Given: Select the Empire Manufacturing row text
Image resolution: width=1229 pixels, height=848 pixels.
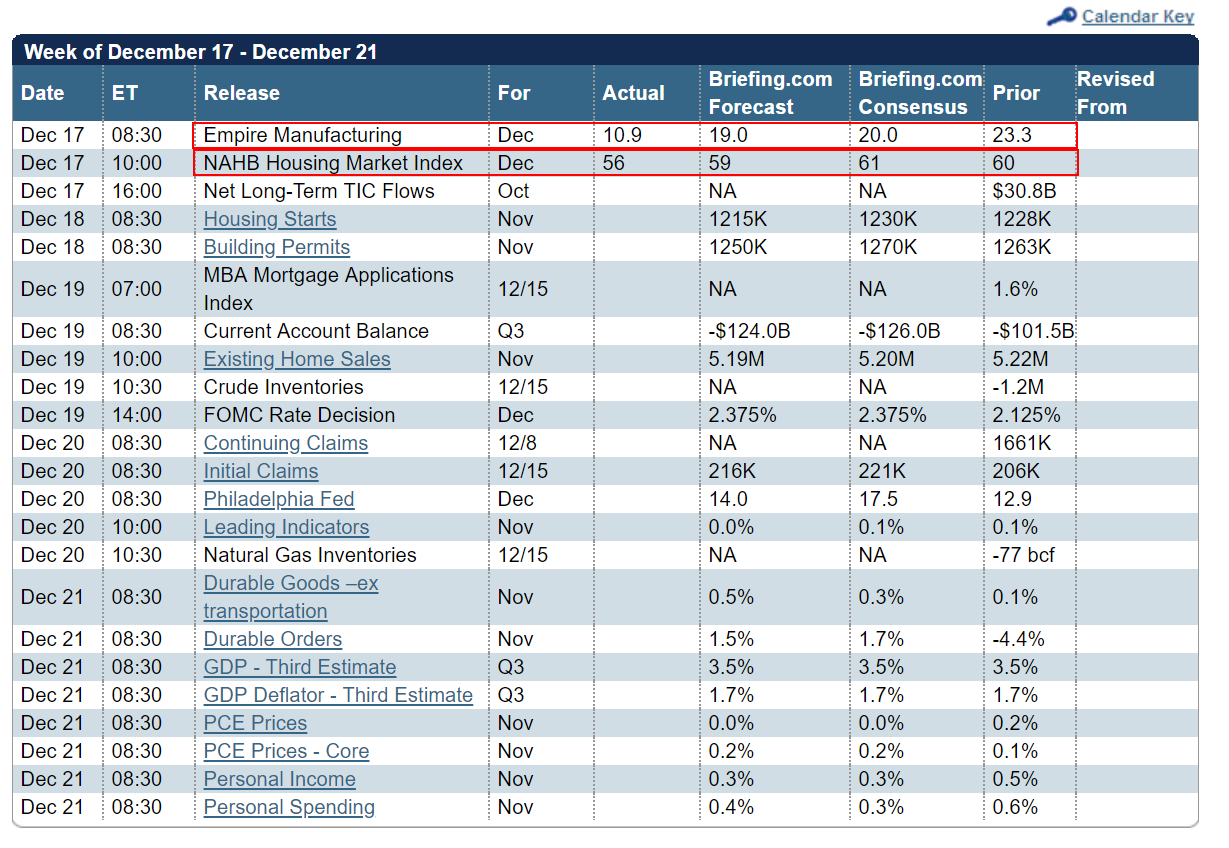Looking at the screenshot, I should coord(303,135).
